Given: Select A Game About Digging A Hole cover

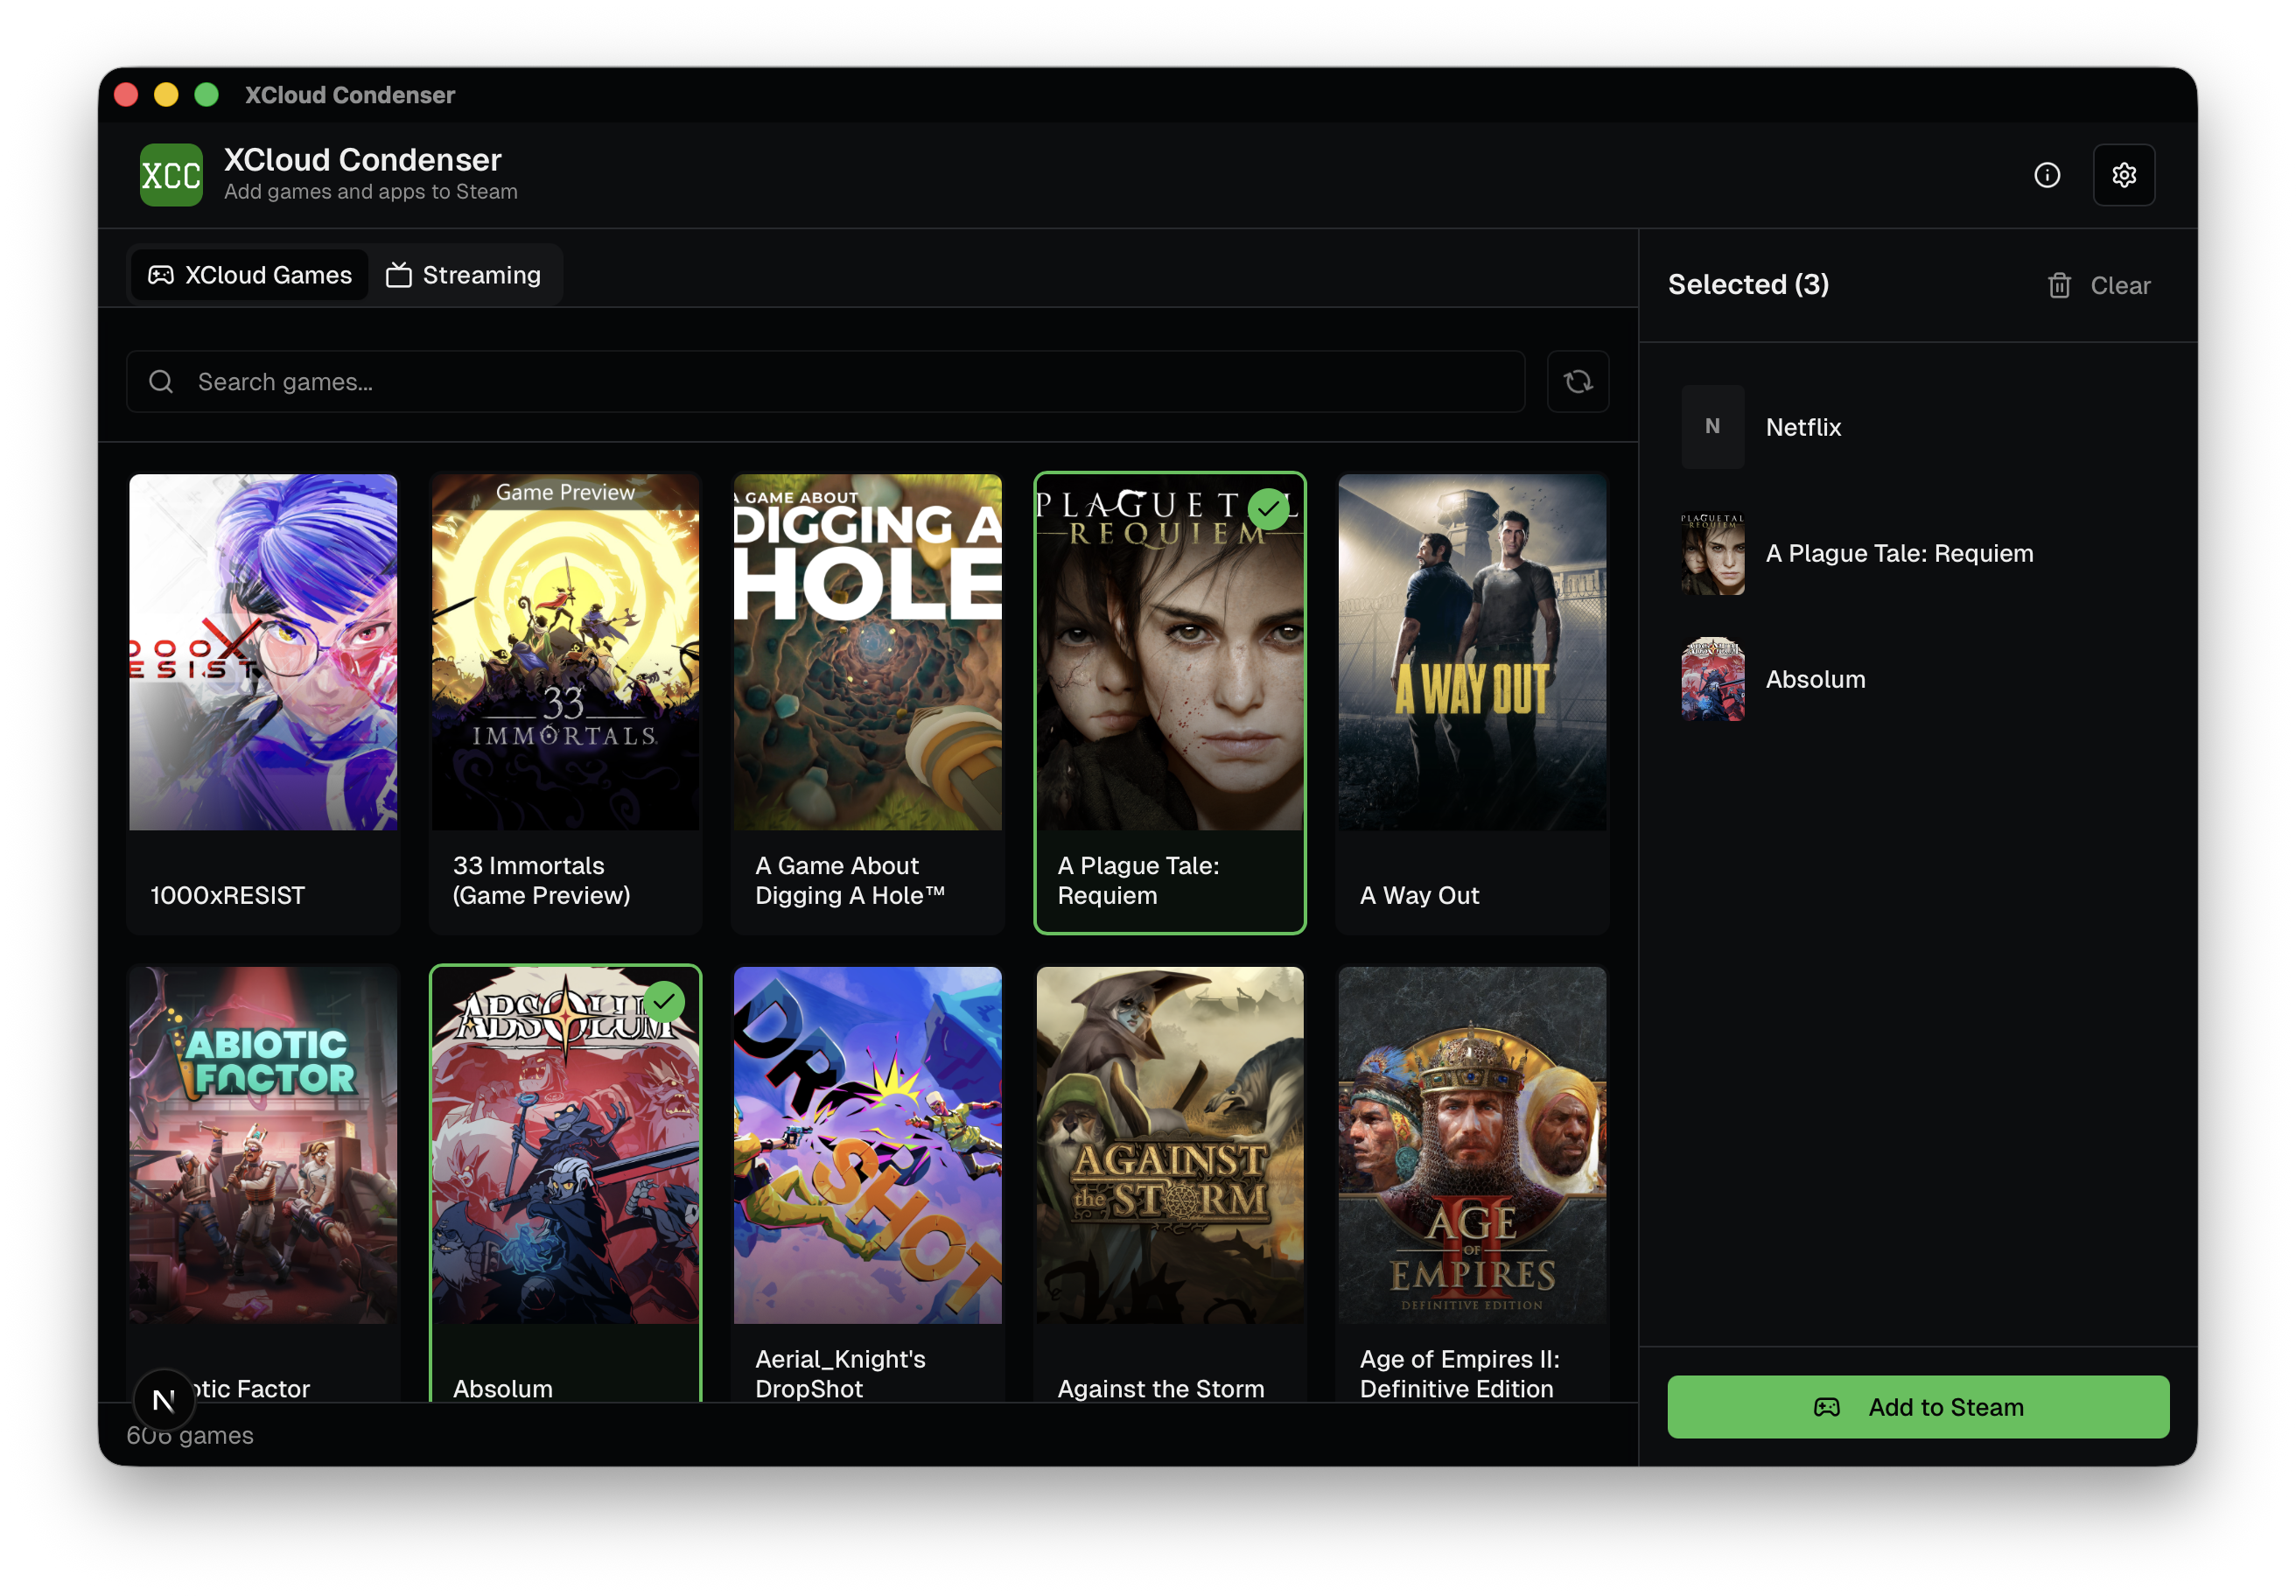Looking at the screenshot, I should click(x=867, y=652).
